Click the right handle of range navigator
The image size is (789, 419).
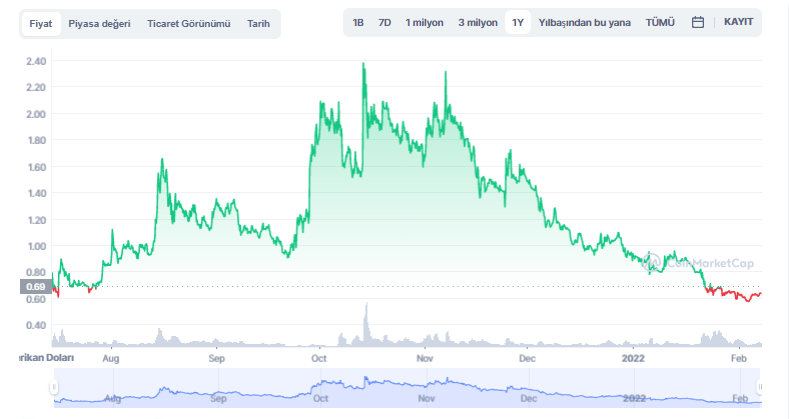(x=760, y=387)
